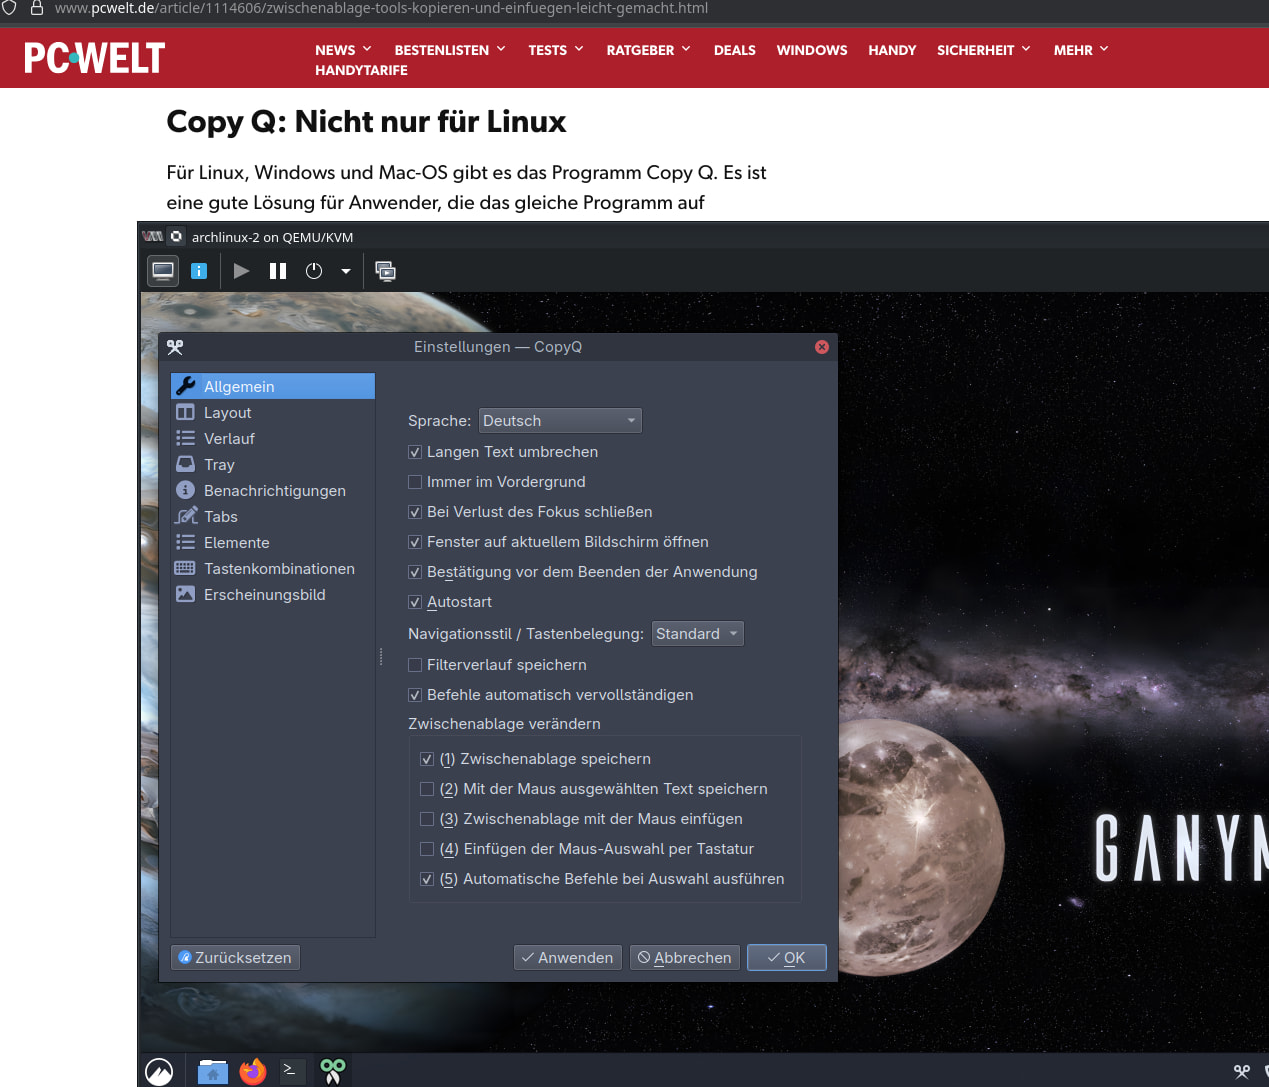This screenshot has width=1269, height=1087.
Task: Click the VM snapshots manager icon
Action: click(x=385, y=271)
